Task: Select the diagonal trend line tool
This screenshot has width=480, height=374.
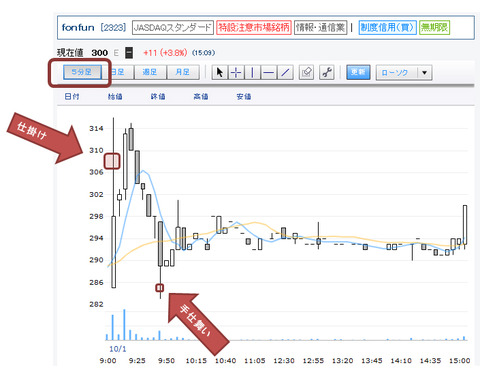Action: click(x=285, y=72)
